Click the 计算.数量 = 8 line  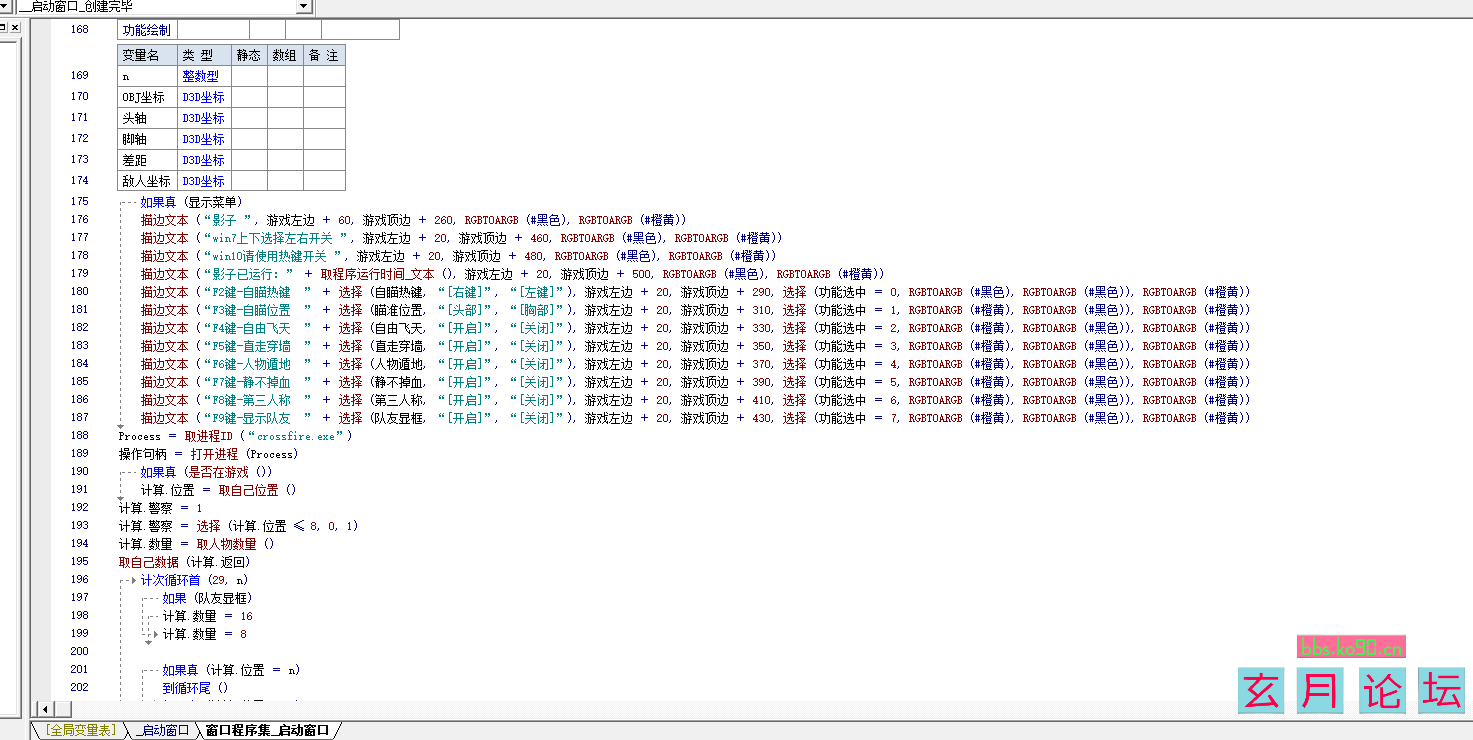[205, 634]
